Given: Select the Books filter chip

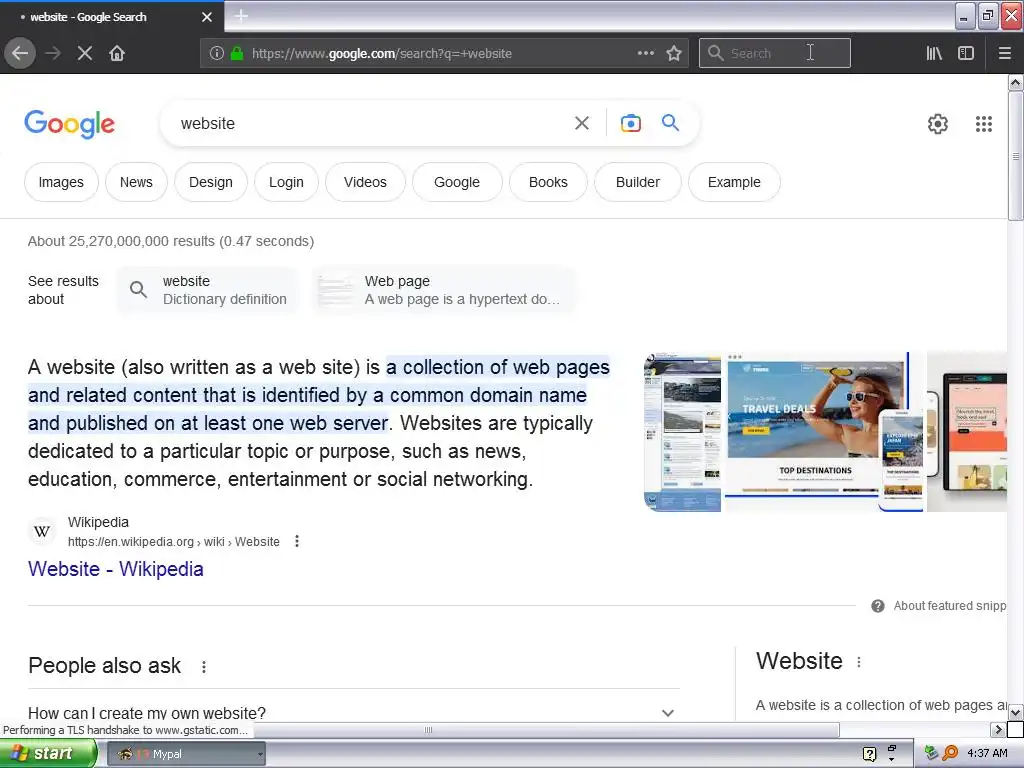Looking at the screenshot, I should 548,182.
